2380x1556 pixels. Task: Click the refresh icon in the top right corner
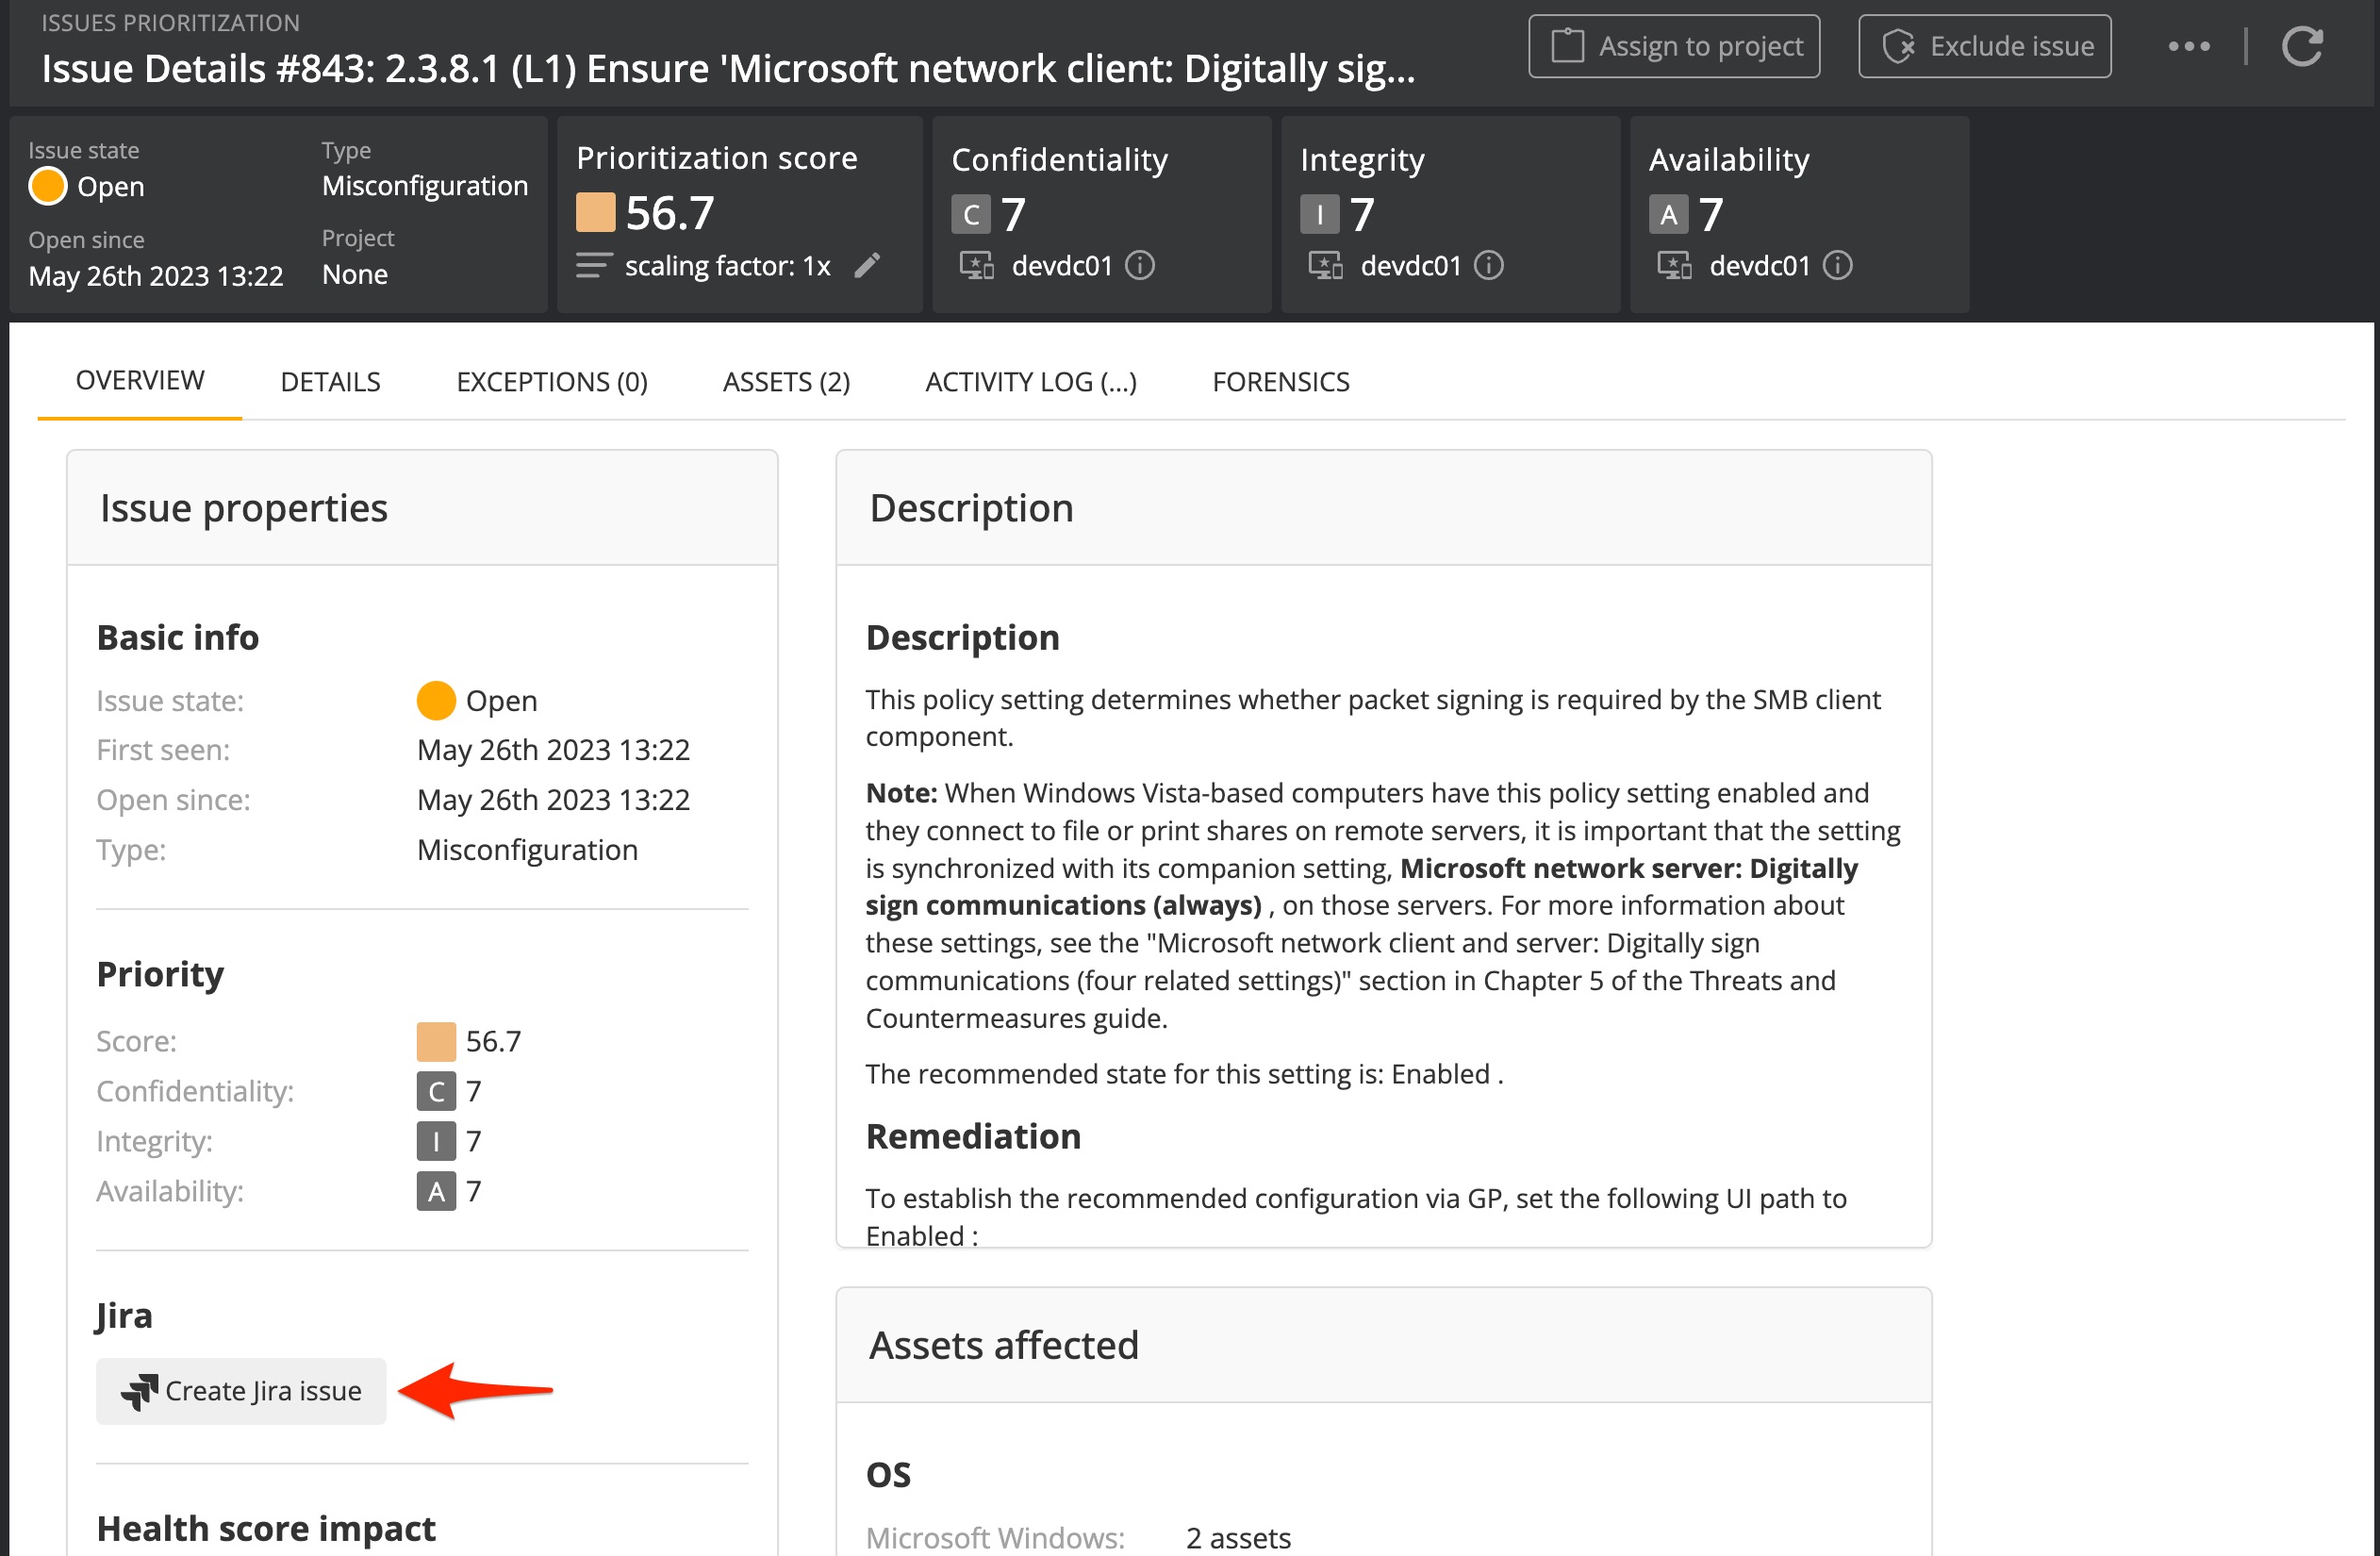2304,45
